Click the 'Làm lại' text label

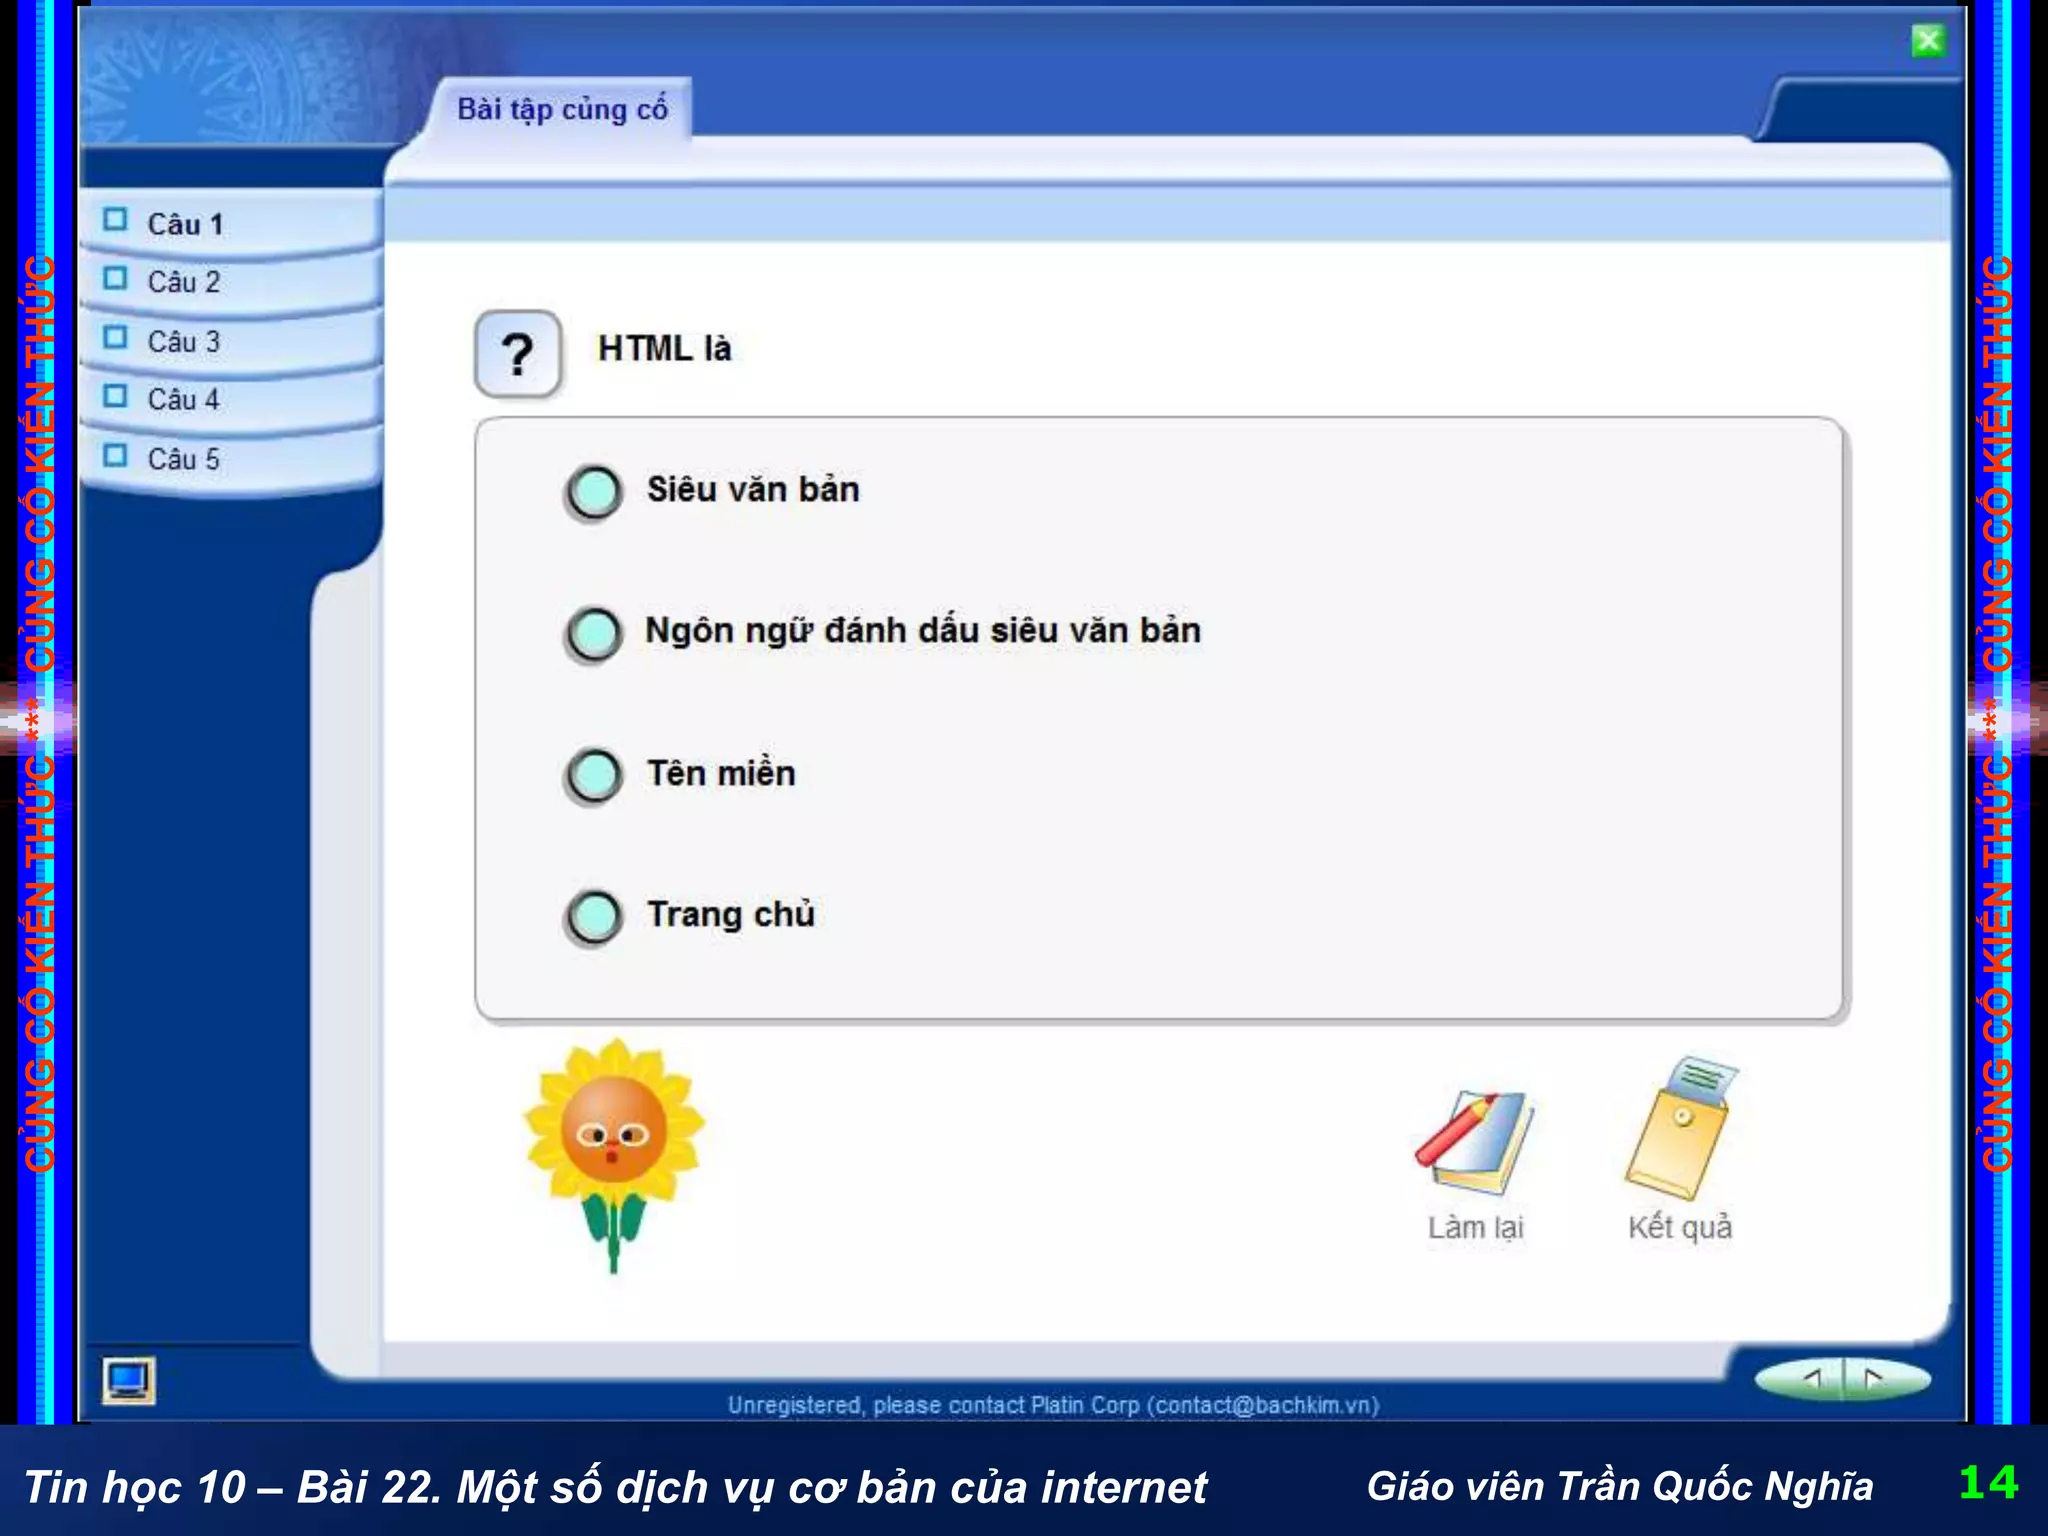pyautogui.click(x=1475, y=1227)
